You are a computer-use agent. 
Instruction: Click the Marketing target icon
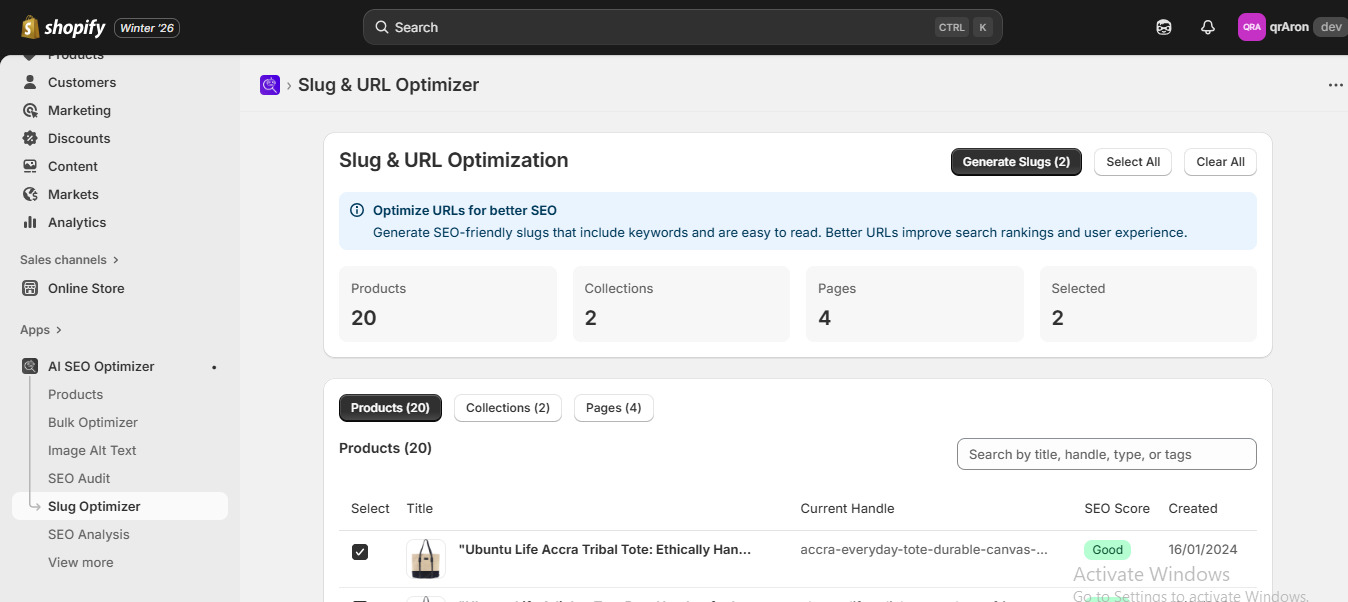[30, 110]
